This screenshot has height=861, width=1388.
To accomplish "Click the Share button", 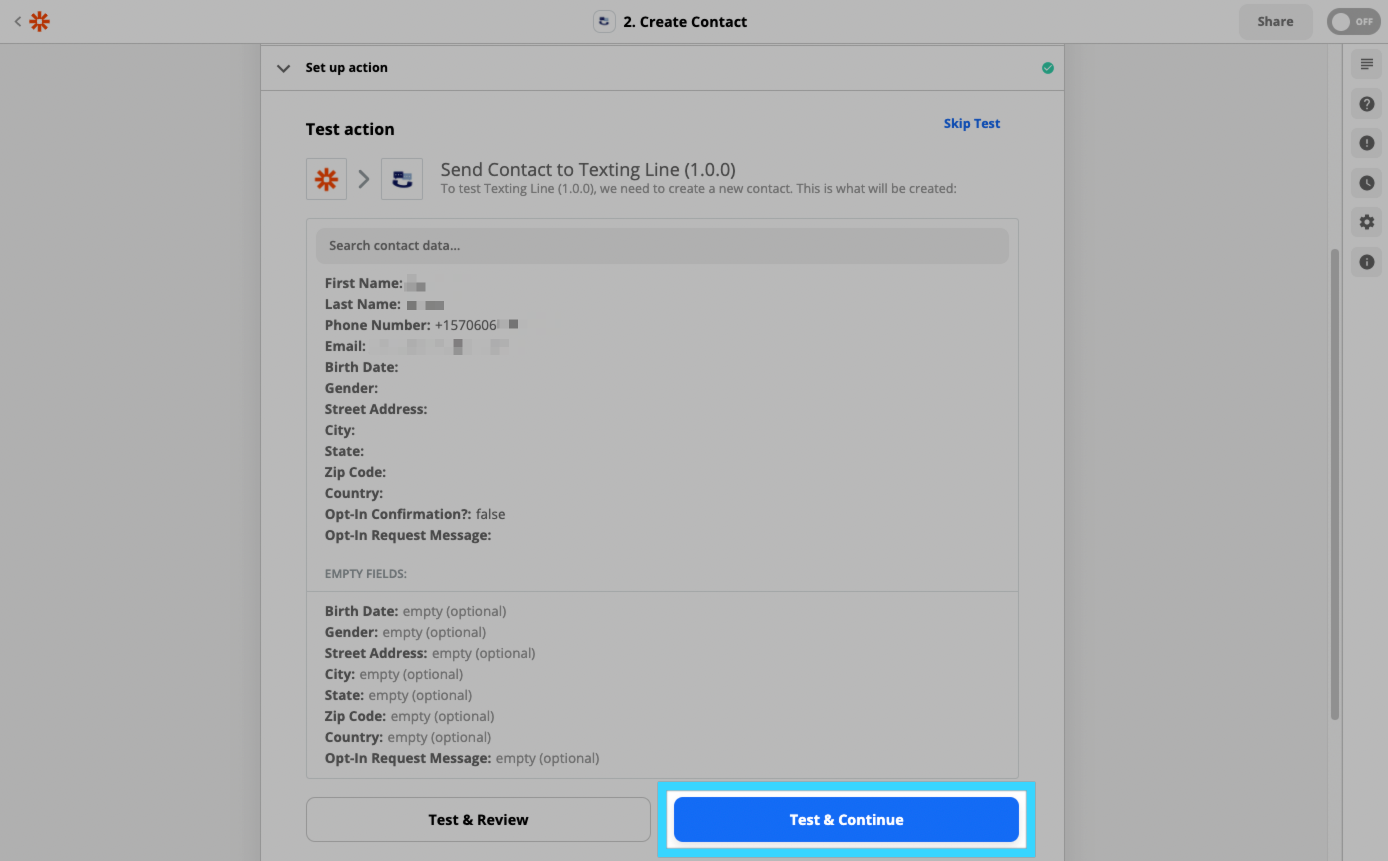I will pos(1275,21).
